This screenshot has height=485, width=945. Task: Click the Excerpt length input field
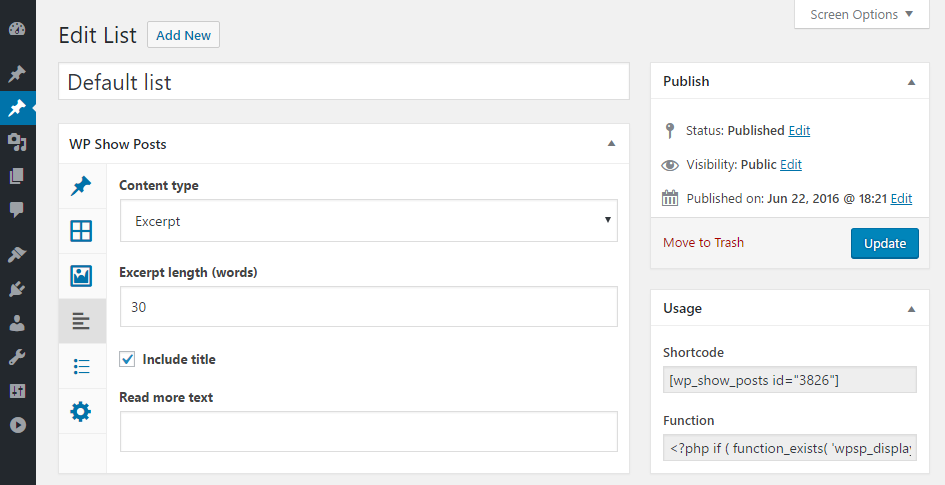[368, 307]
